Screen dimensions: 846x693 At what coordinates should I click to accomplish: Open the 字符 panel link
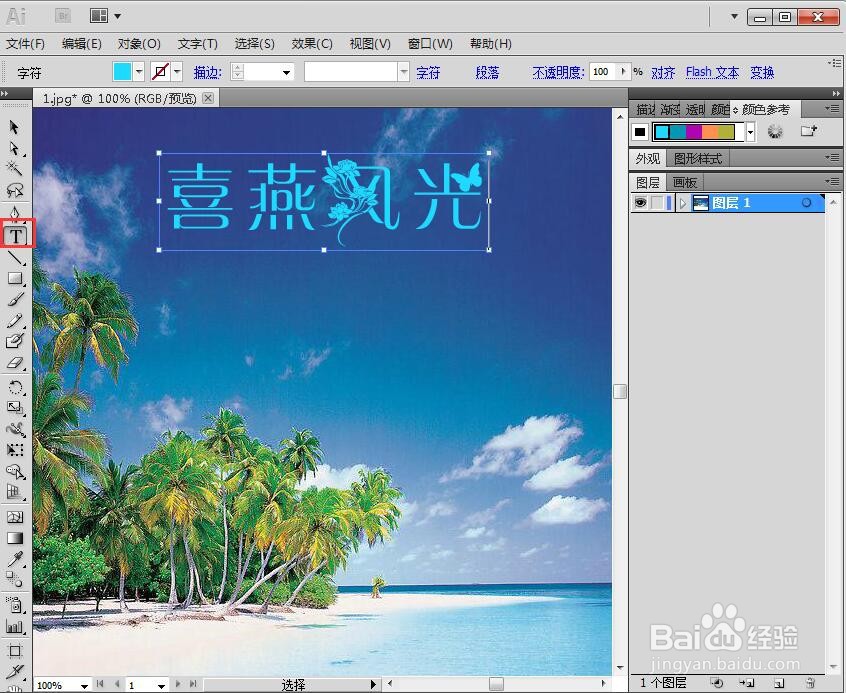427,72
